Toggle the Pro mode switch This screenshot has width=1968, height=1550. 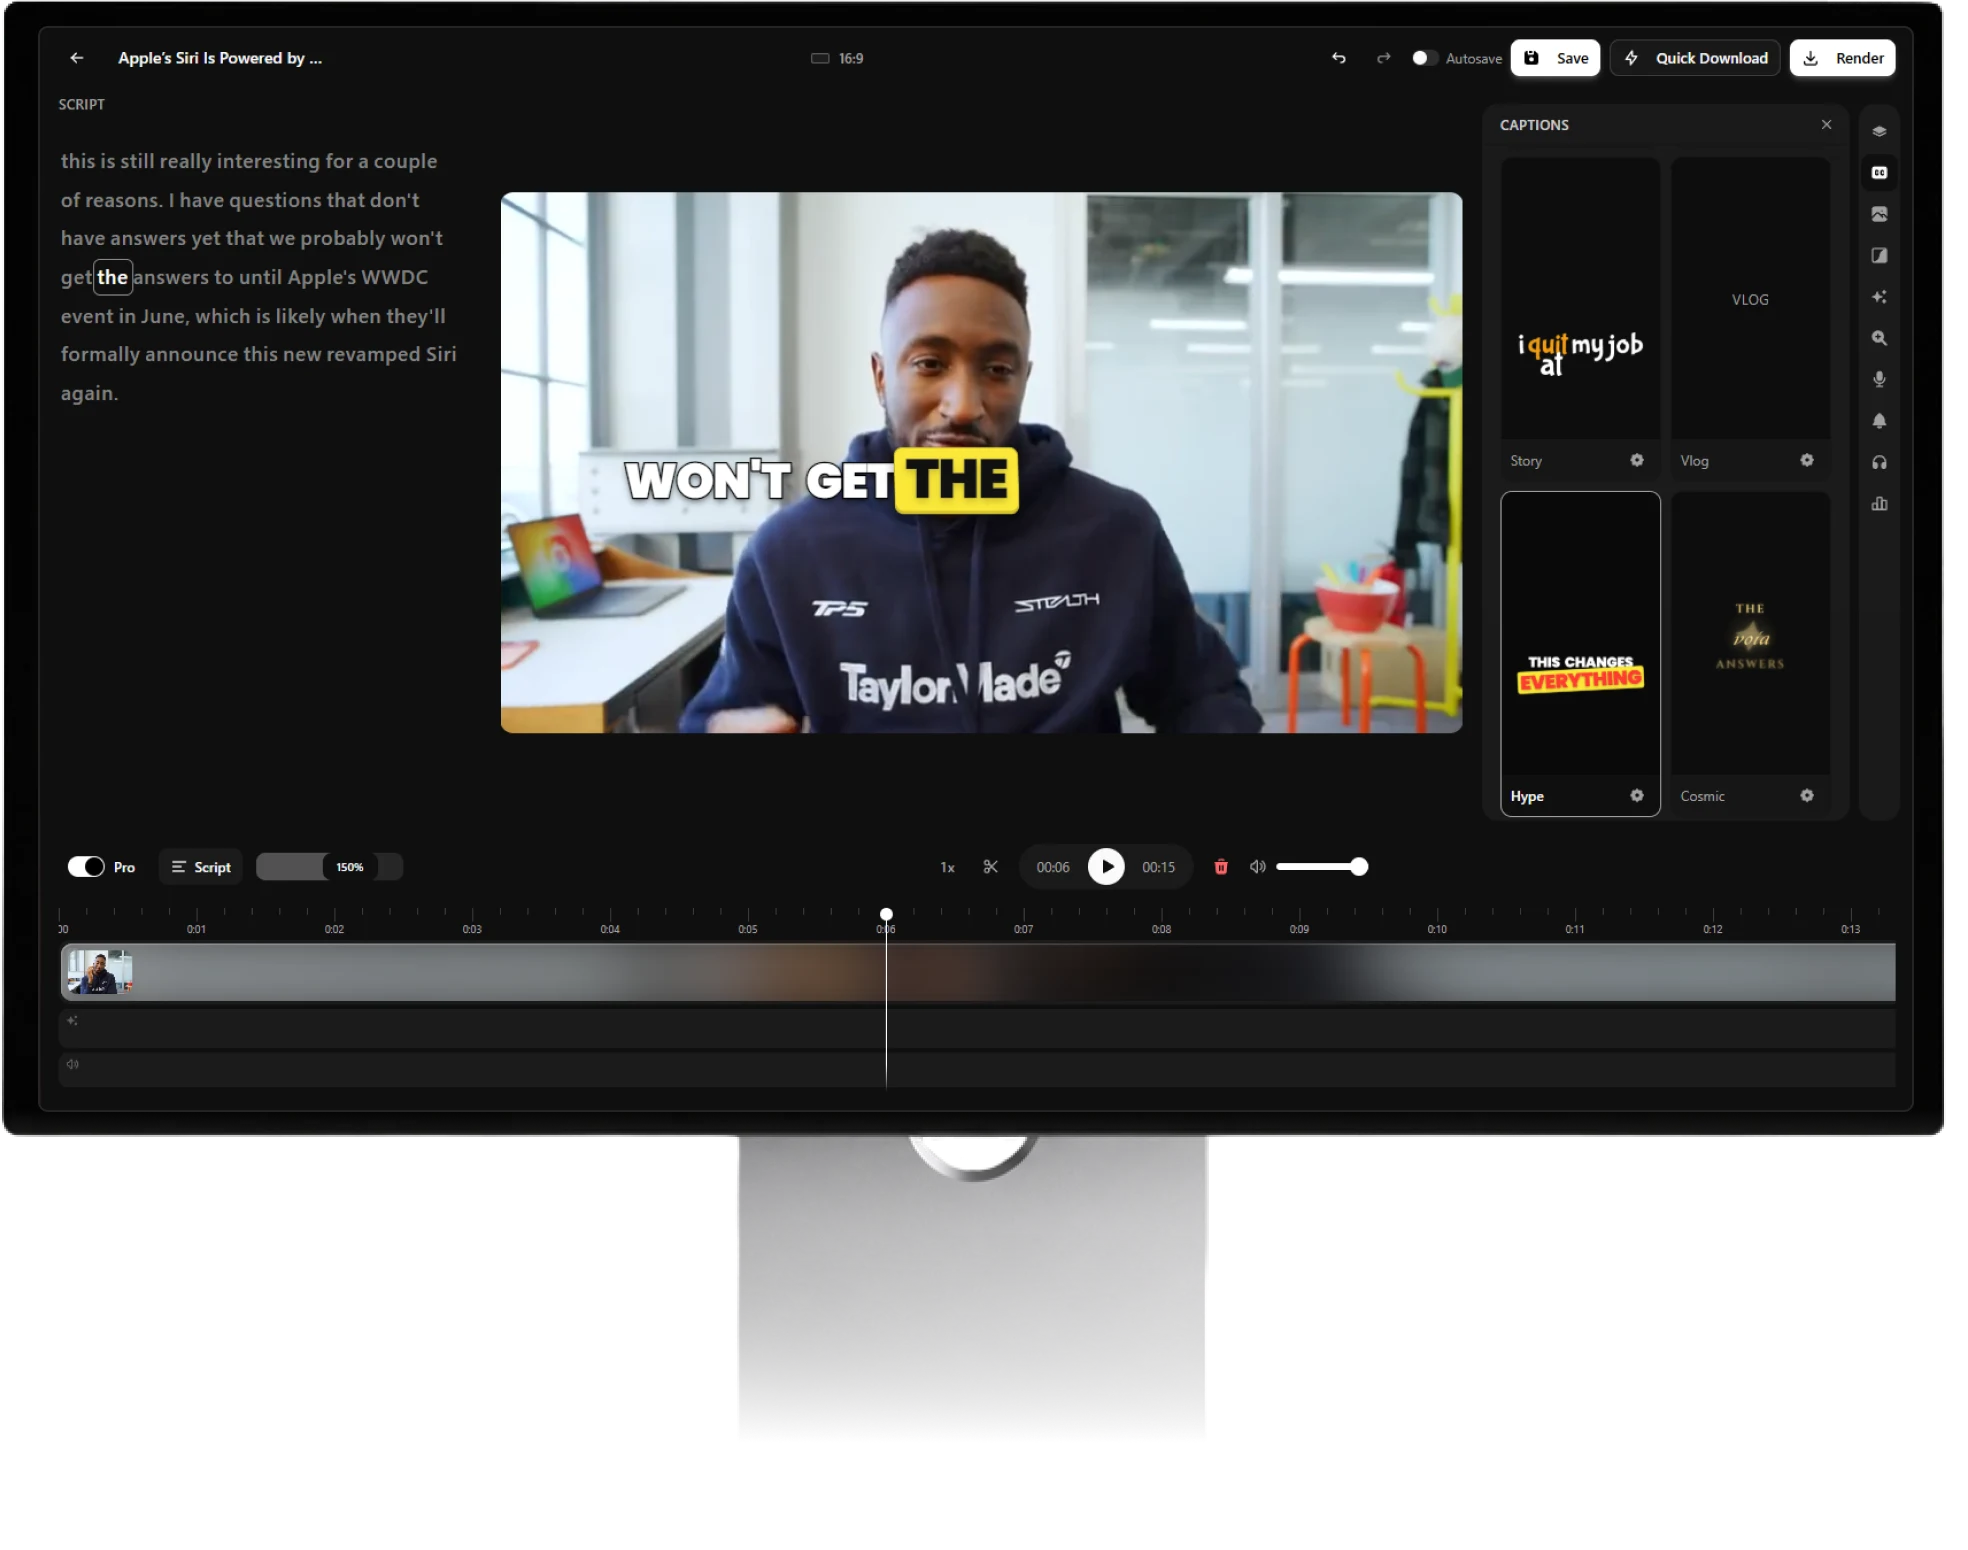coord(86,867)
